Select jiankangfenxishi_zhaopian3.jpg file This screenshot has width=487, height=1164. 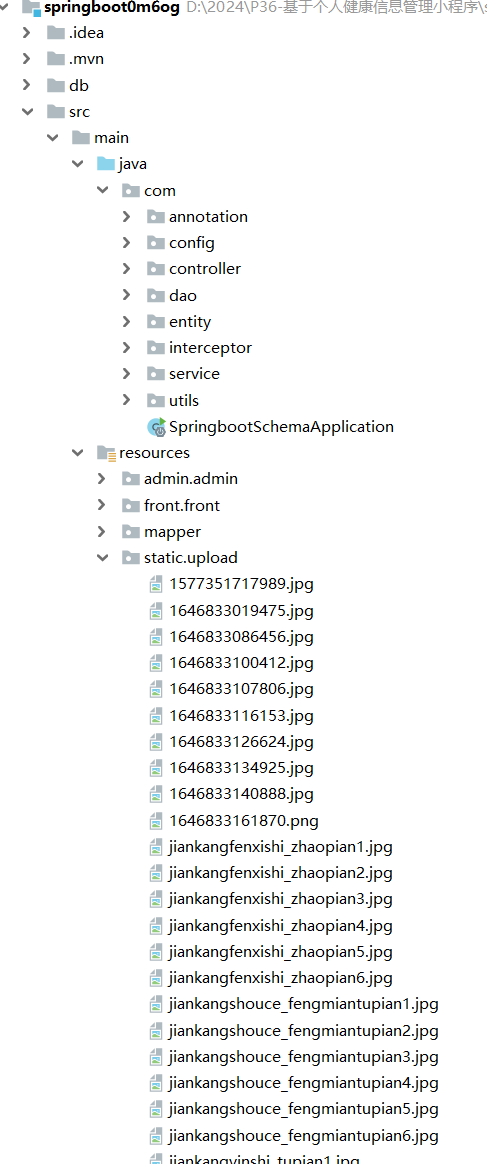(281, 899)
